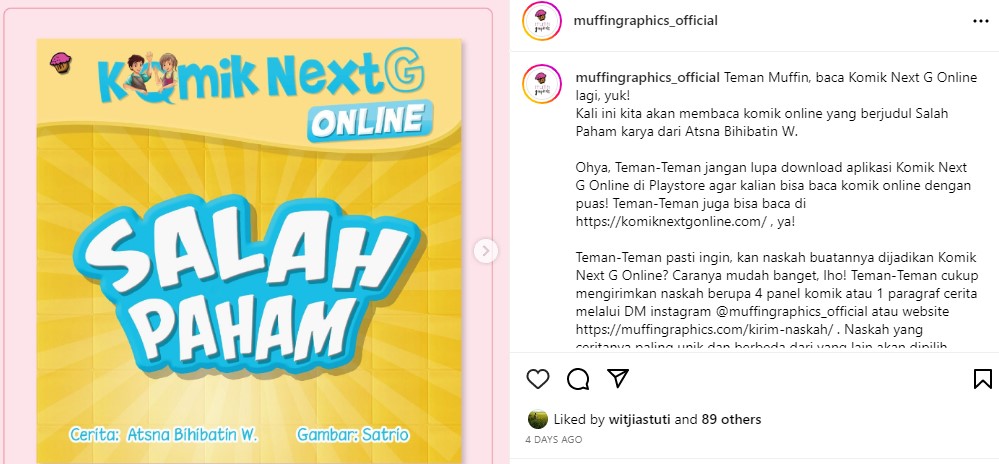Viewport: 999px width, 464px height.
Task: Show the list of 89 others who liked
Action: pyautogui.click(x=731, y=419)
